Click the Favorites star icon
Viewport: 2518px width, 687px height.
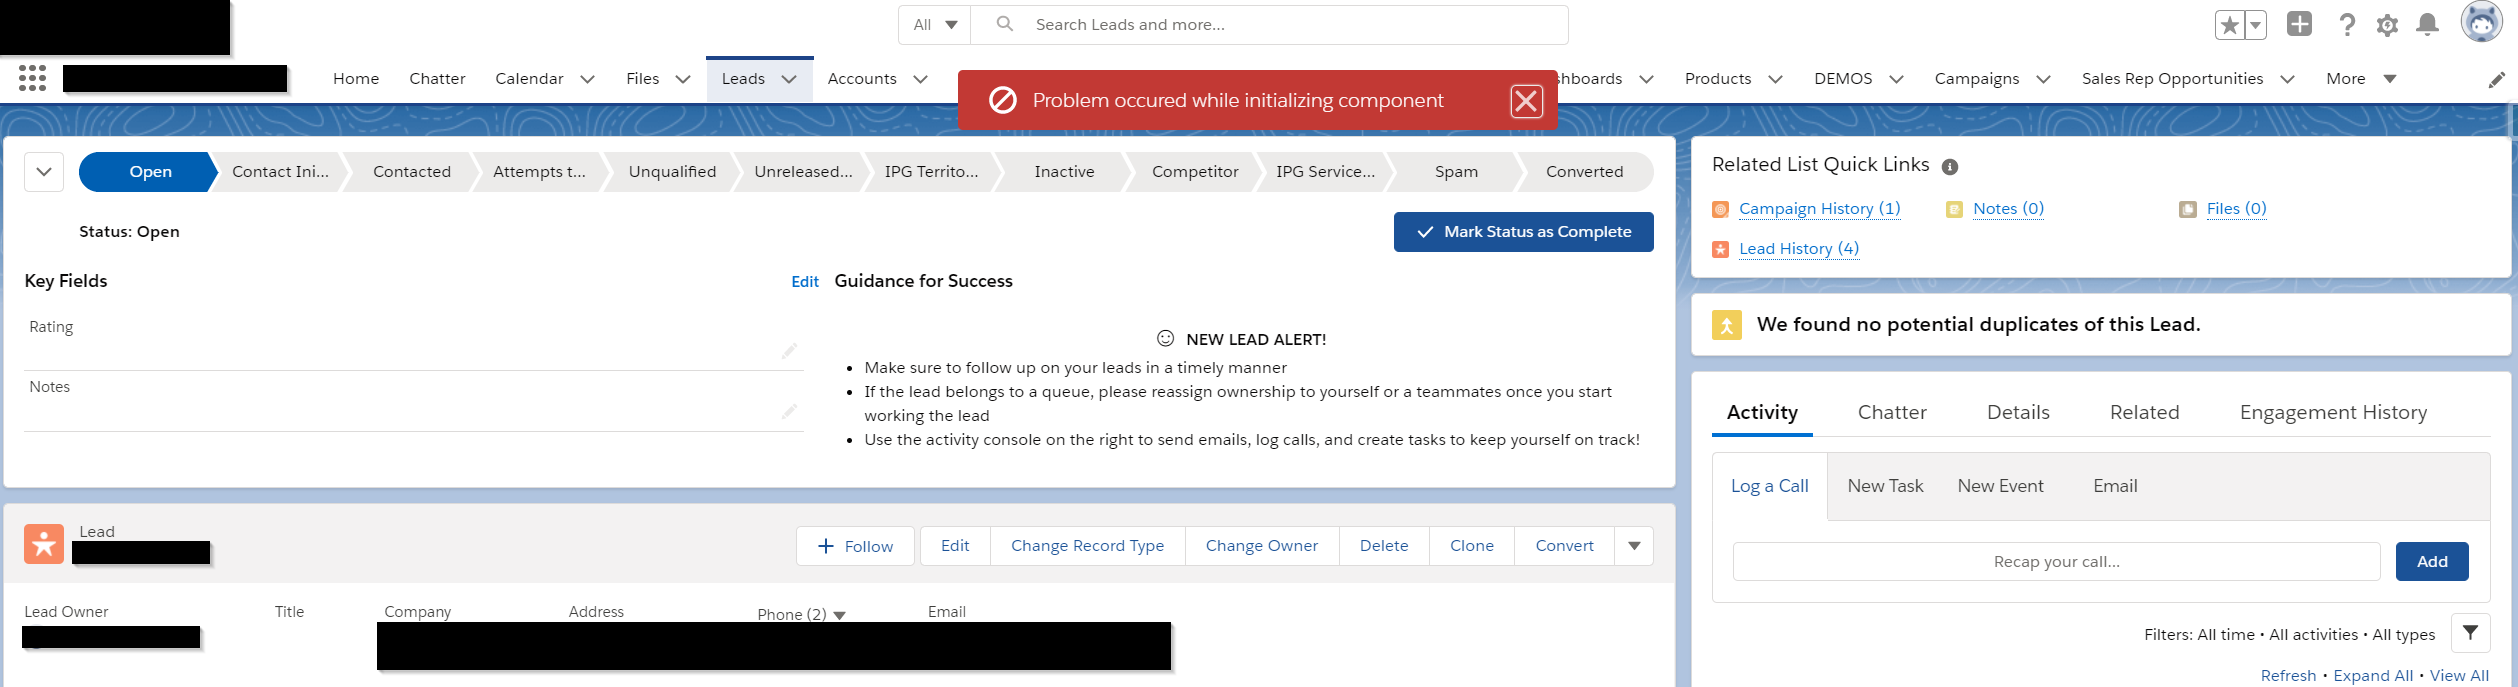tap(2230, 25)
